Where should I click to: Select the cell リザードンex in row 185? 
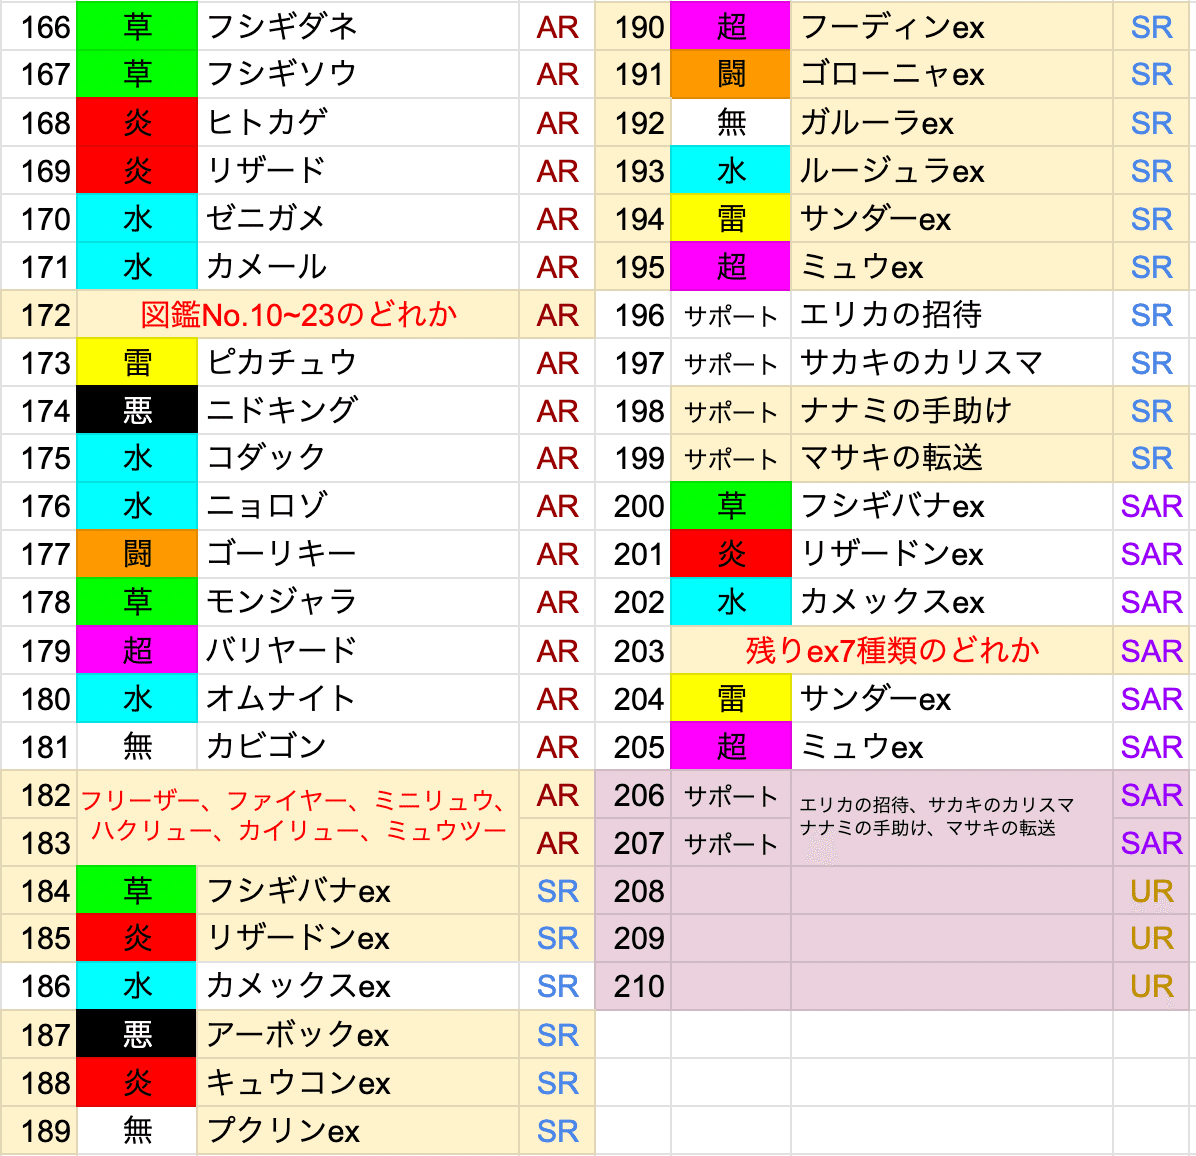(x=358, y=938)
